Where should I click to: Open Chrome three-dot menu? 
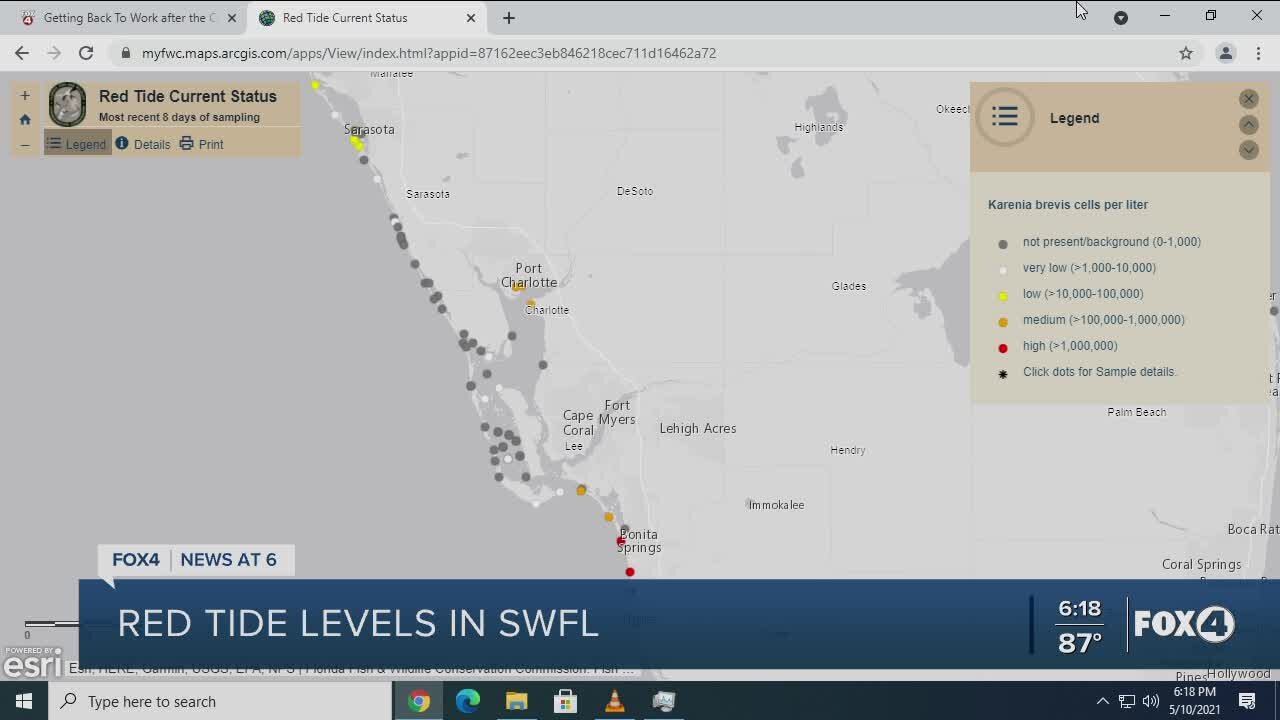(1258, 53)
